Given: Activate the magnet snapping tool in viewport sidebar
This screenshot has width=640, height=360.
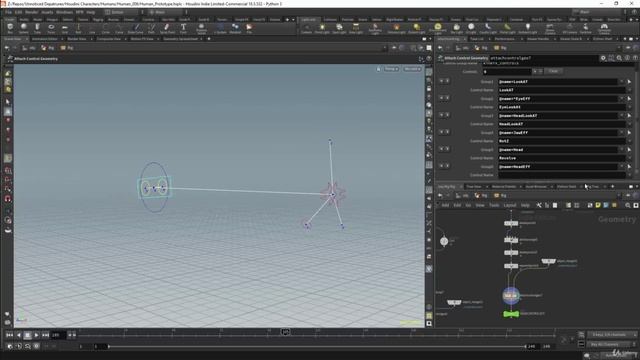Looking at the screenshot, I should (8, 199).
